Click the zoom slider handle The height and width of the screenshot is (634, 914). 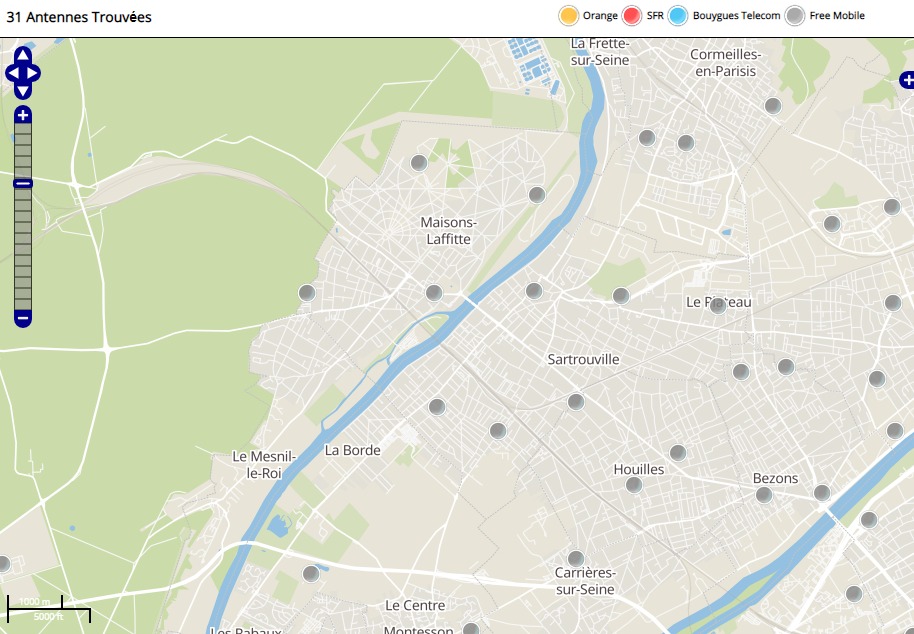click(22, 183)
